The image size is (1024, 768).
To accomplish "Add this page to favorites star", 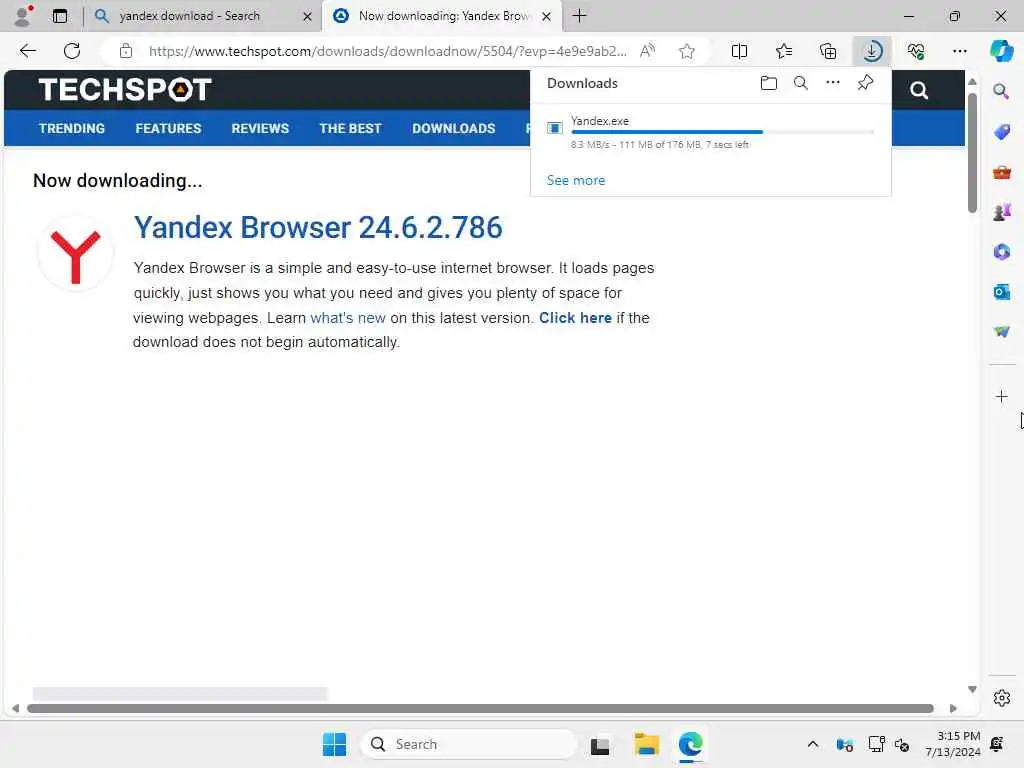I will click(686, 51).
